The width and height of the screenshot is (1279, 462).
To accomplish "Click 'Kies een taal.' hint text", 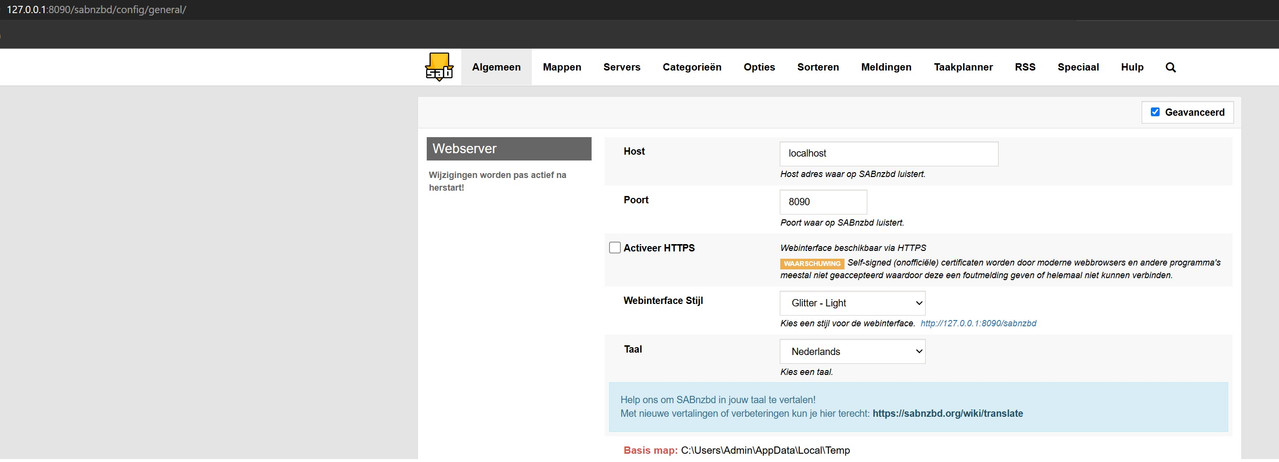I will click(x=807, y=372).
